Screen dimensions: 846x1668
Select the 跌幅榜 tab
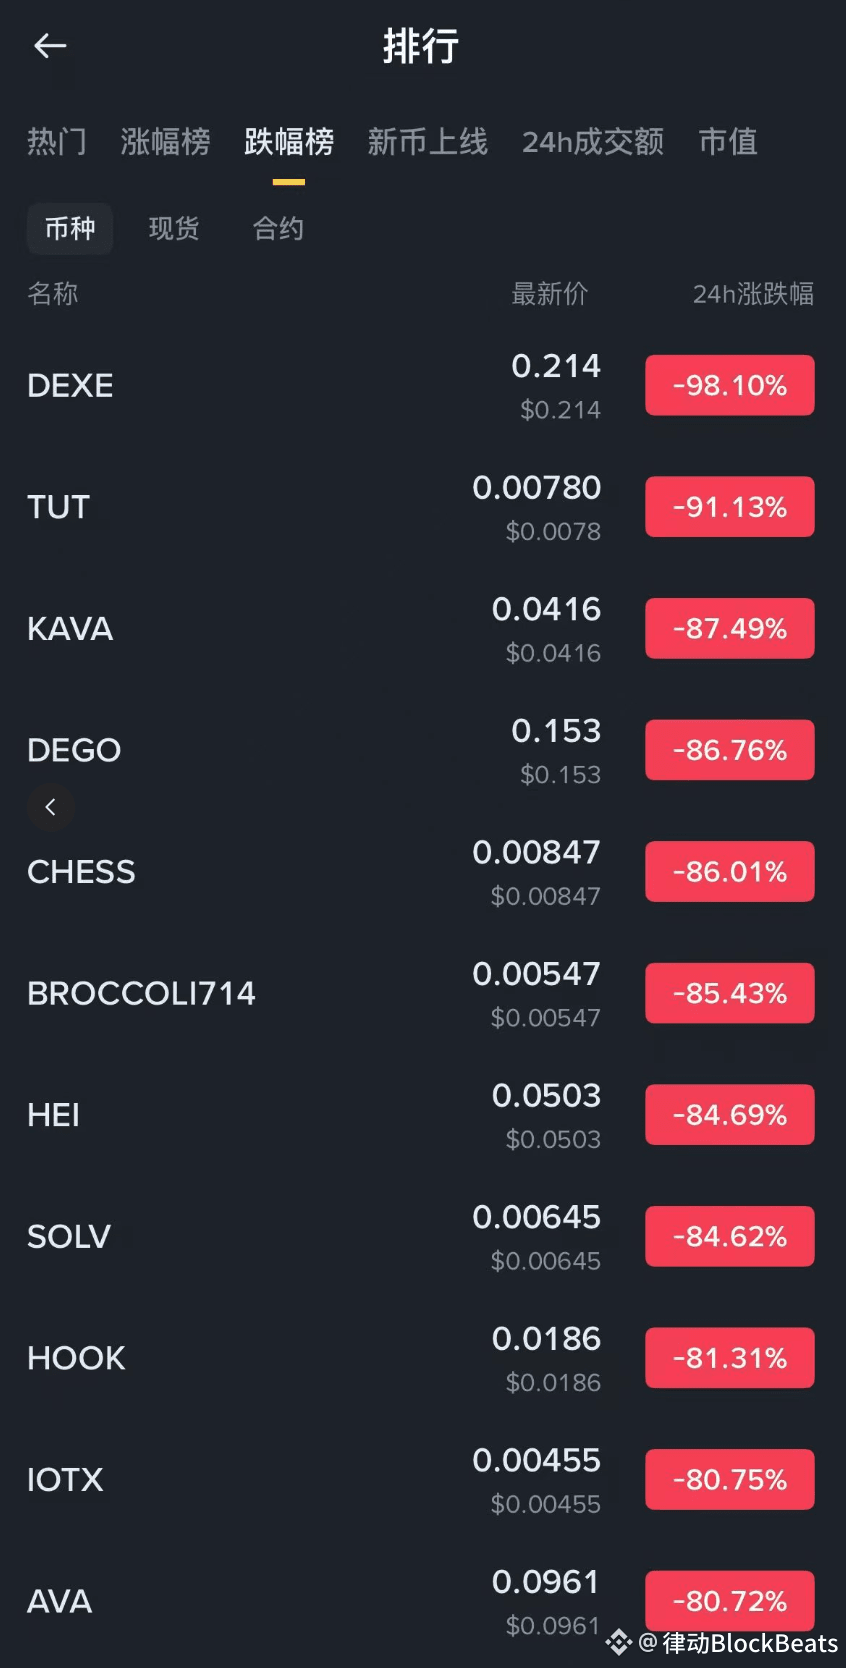coord(289,141)
